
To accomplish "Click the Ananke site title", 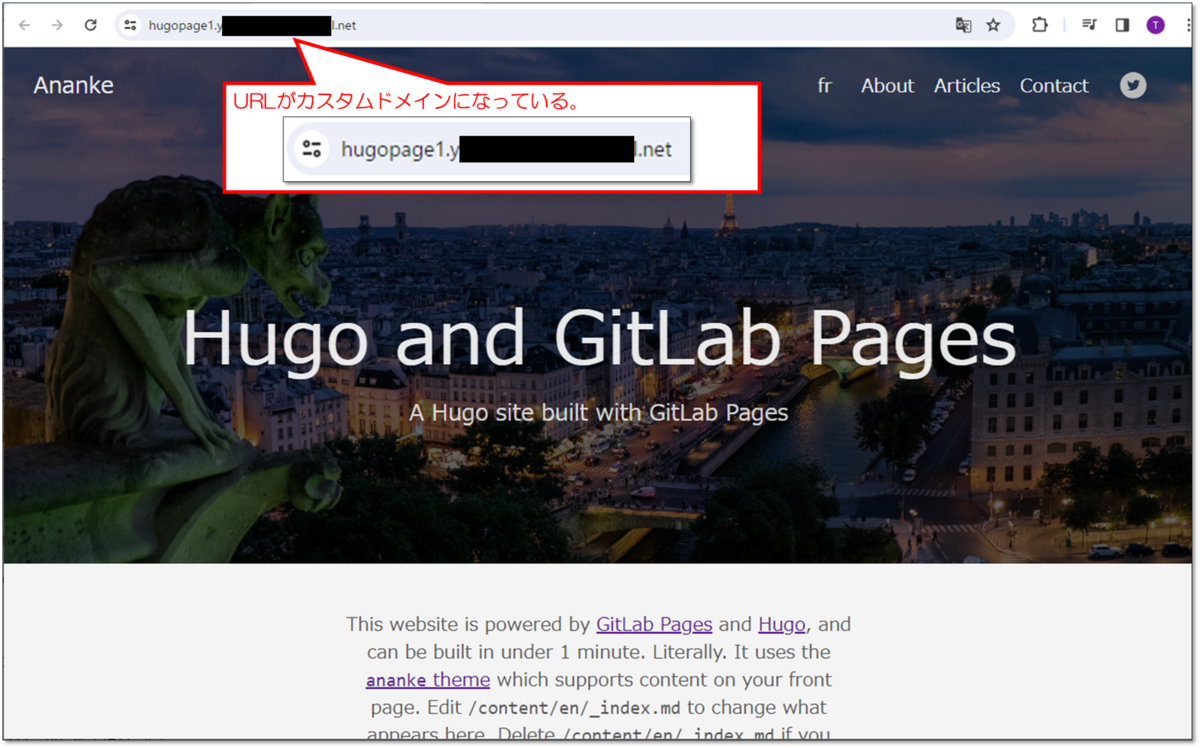I will click(74, 85).
